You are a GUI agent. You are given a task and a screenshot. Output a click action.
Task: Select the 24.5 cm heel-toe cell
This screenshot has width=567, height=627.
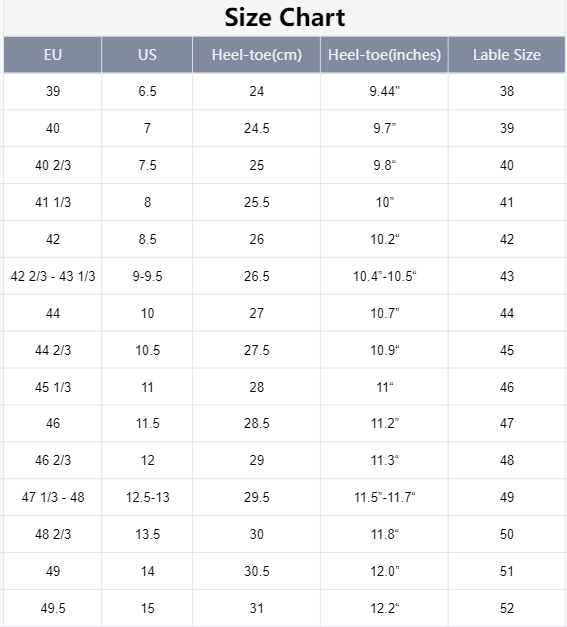(x=256, y=128)
